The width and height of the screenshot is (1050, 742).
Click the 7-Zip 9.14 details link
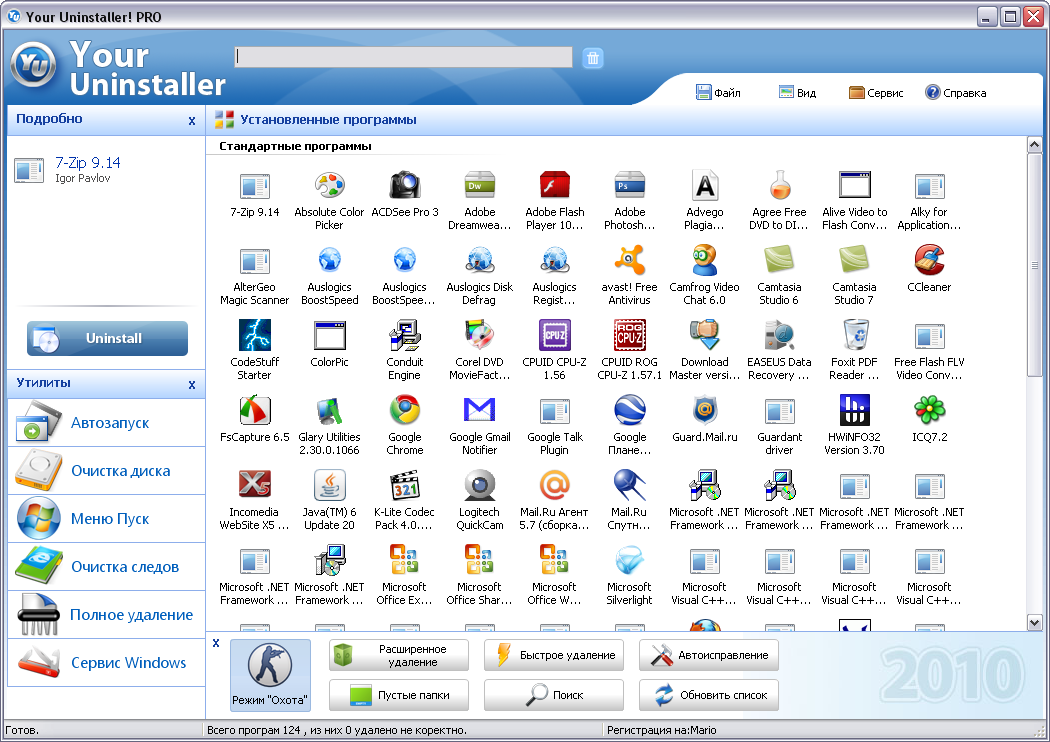pyautogui.click(x=88, y=163)
